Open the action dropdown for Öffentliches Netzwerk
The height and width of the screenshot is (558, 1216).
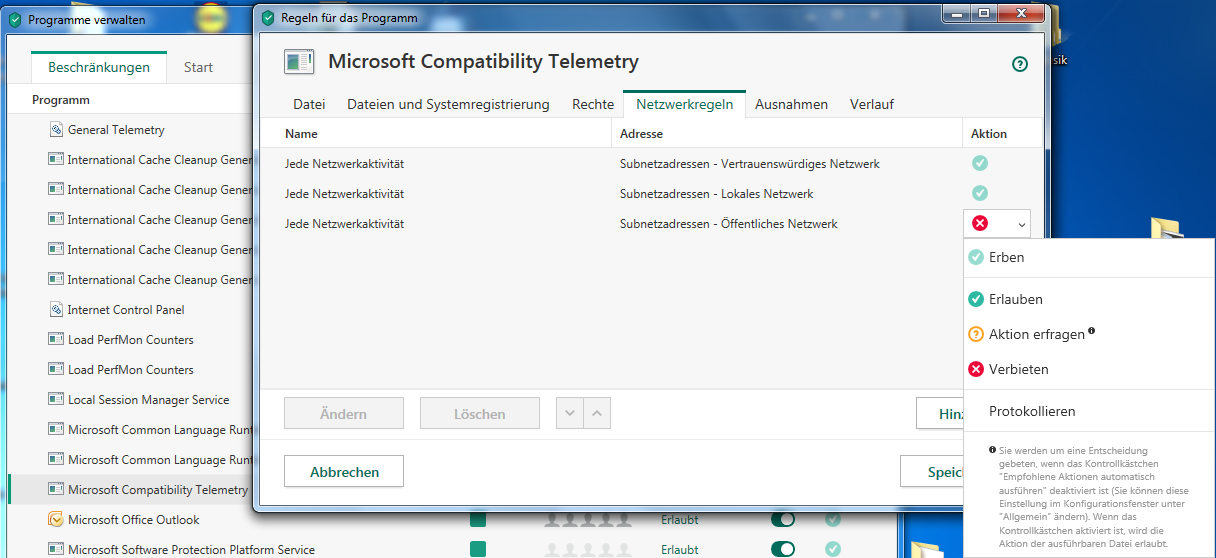pyautogui.click(x=997, y=224)
